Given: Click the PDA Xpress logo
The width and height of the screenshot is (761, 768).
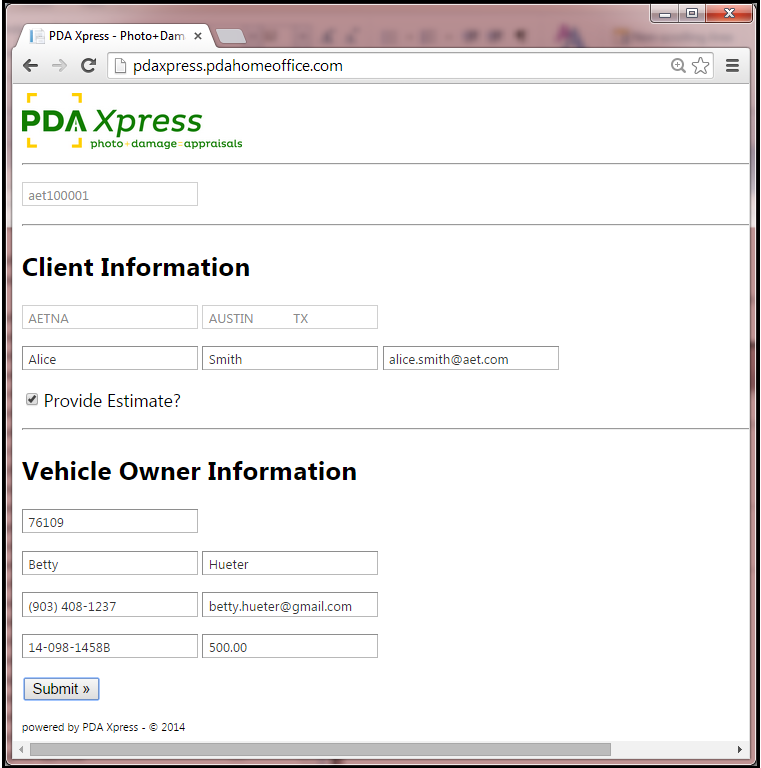Looking at the screenshot, I should 132,121.
